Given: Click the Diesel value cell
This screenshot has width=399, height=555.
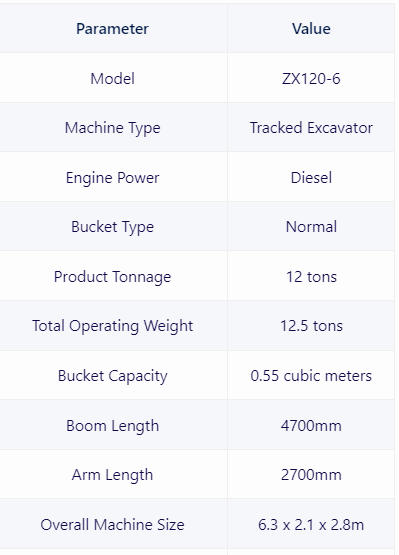Looking at the screenshot, I should click(311, 178).
